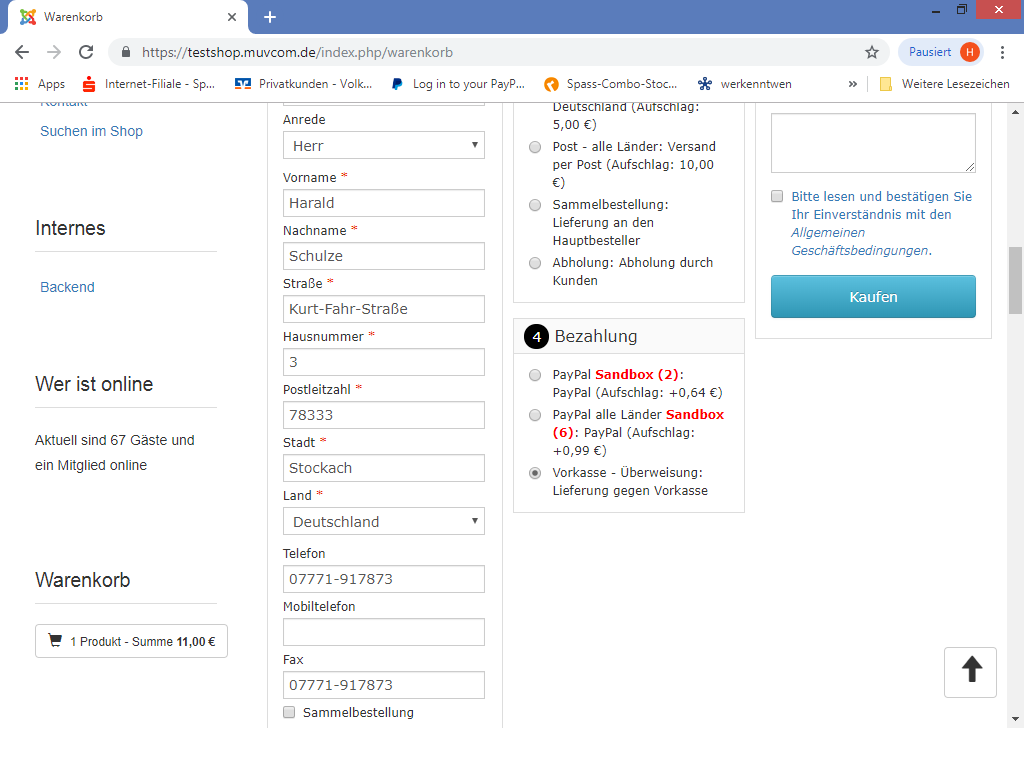Open Chrome's three-dot menu
Screen dimensions: 1024x768
pyautogui.click(x=1002, y=52)
